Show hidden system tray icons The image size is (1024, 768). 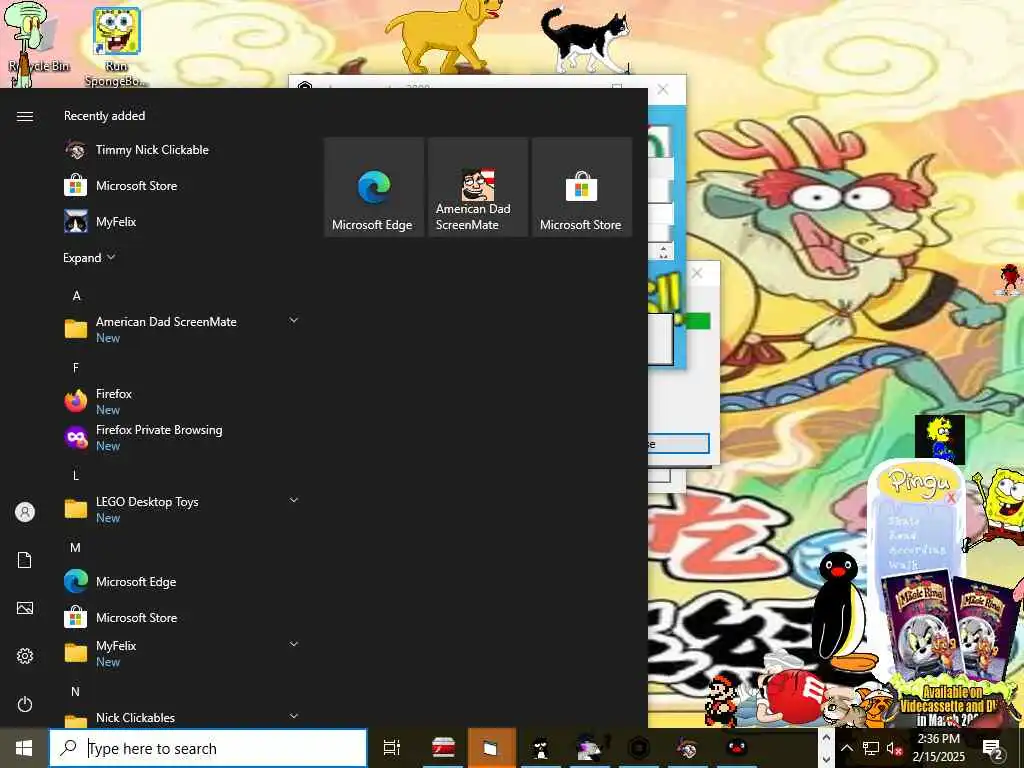click(x=846, y=748)
